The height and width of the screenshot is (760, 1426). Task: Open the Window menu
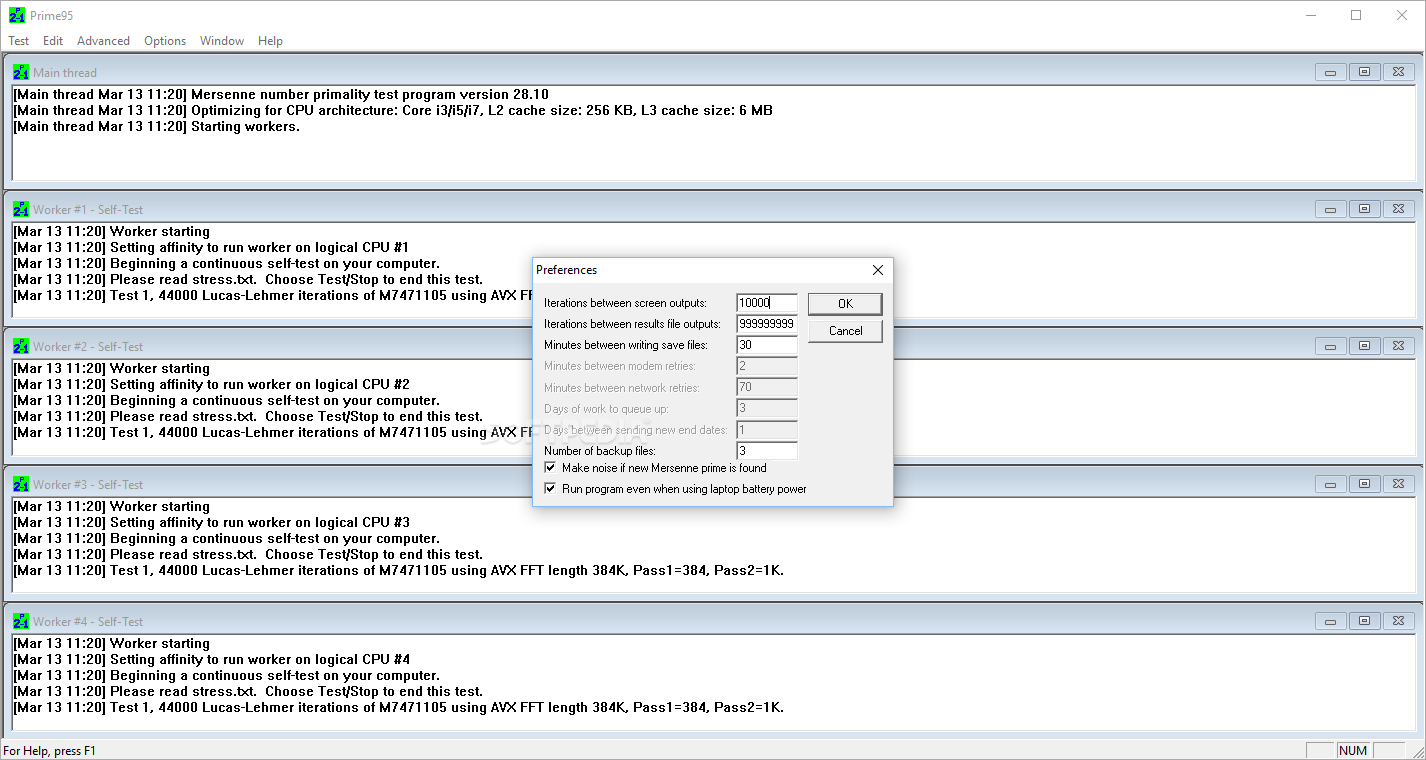222,41
